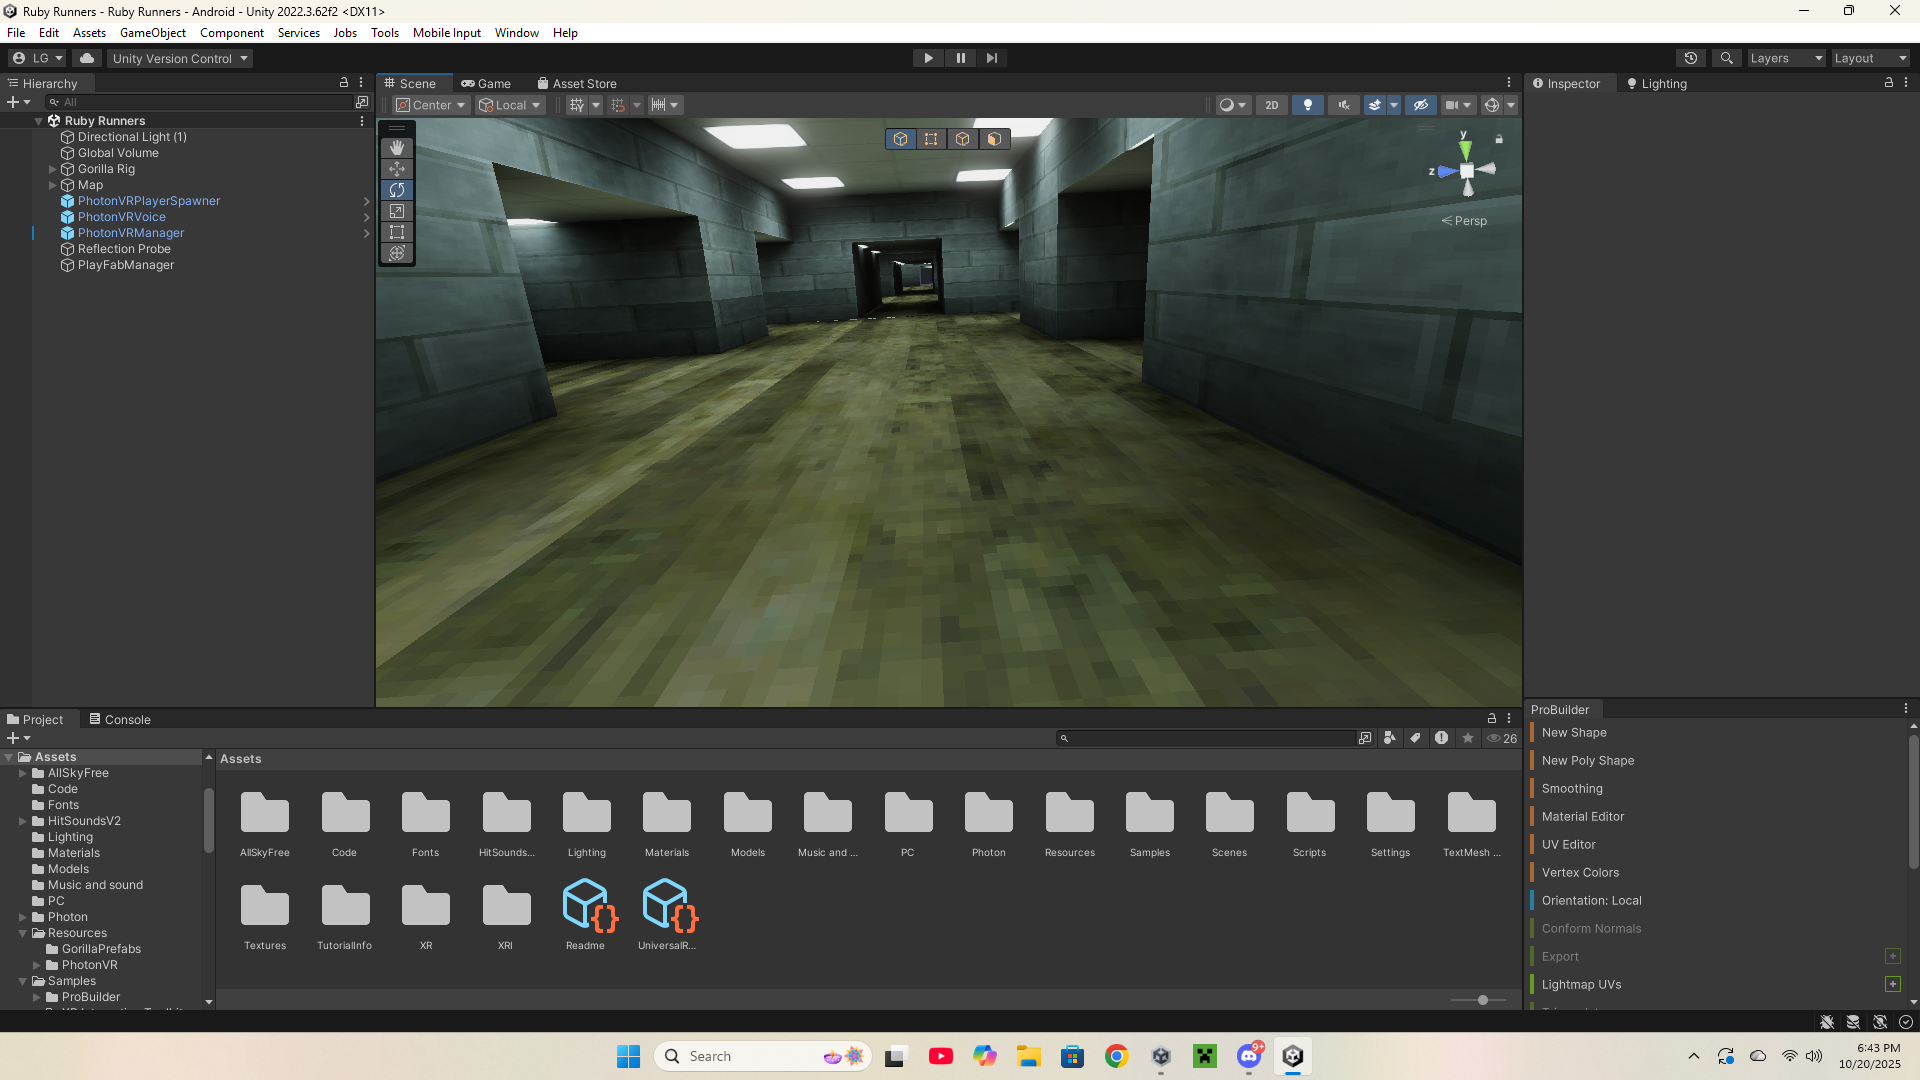The image size is (1920, 1080).
Task: Select the Scale tool
Action: (x=397, y=211)
